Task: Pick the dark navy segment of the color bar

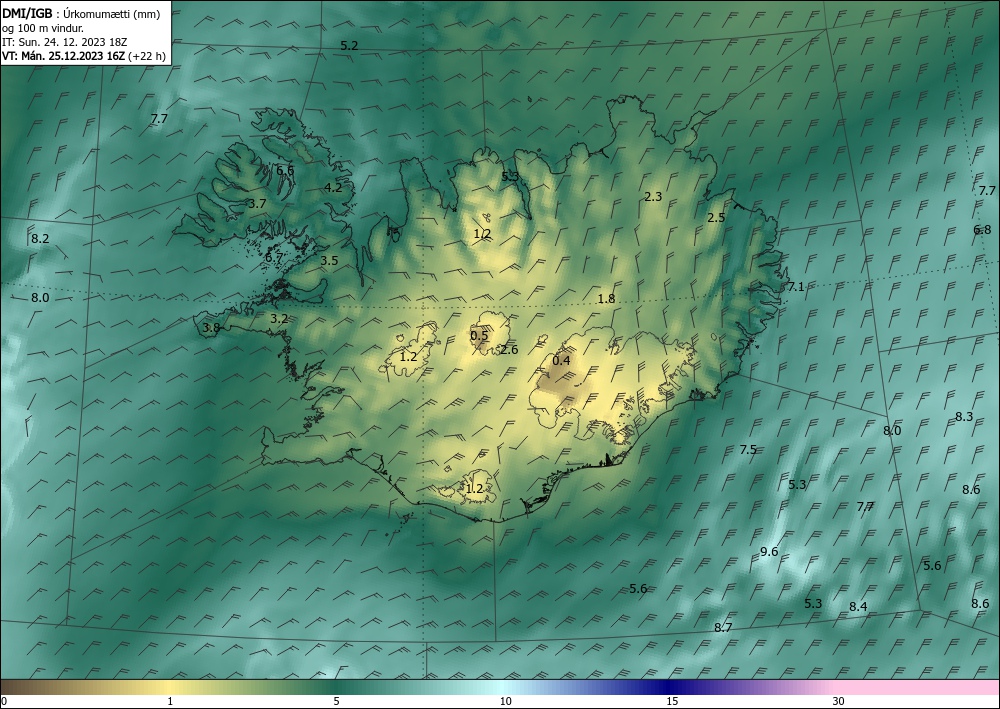Action: (x=670, y=687)
